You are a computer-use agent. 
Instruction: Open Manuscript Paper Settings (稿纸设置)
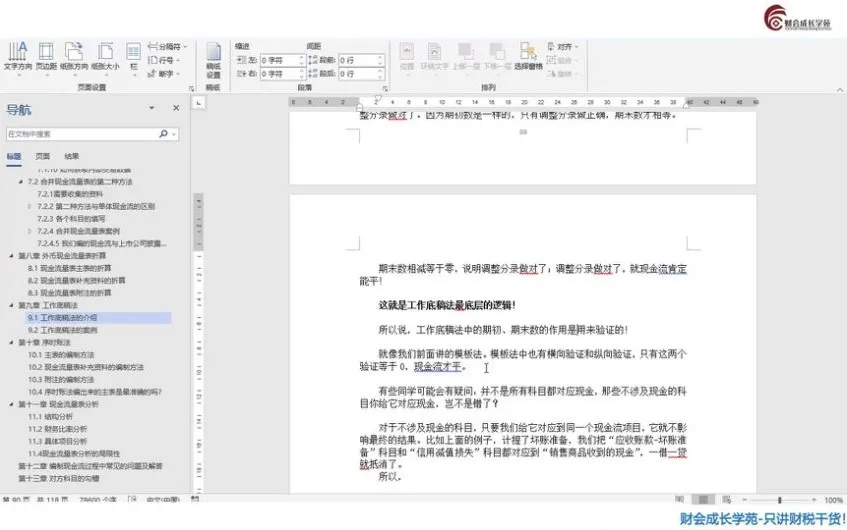pos(213,58)
